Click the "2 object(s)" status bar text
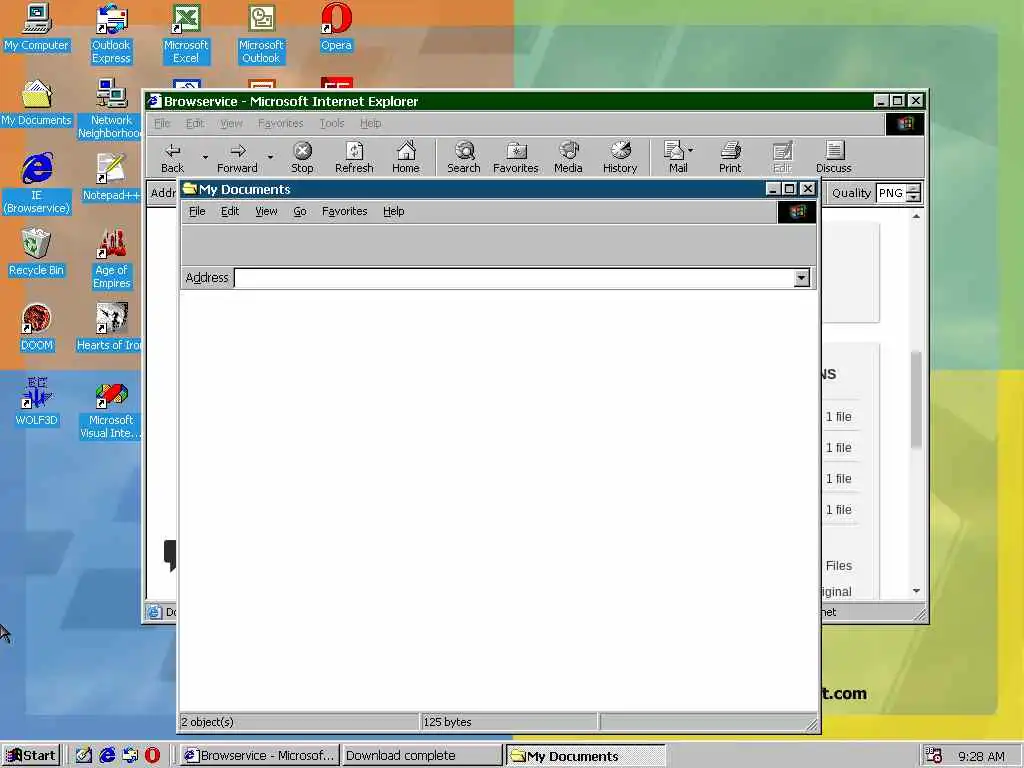The image size is (1024, 768). tap(208, 722)
